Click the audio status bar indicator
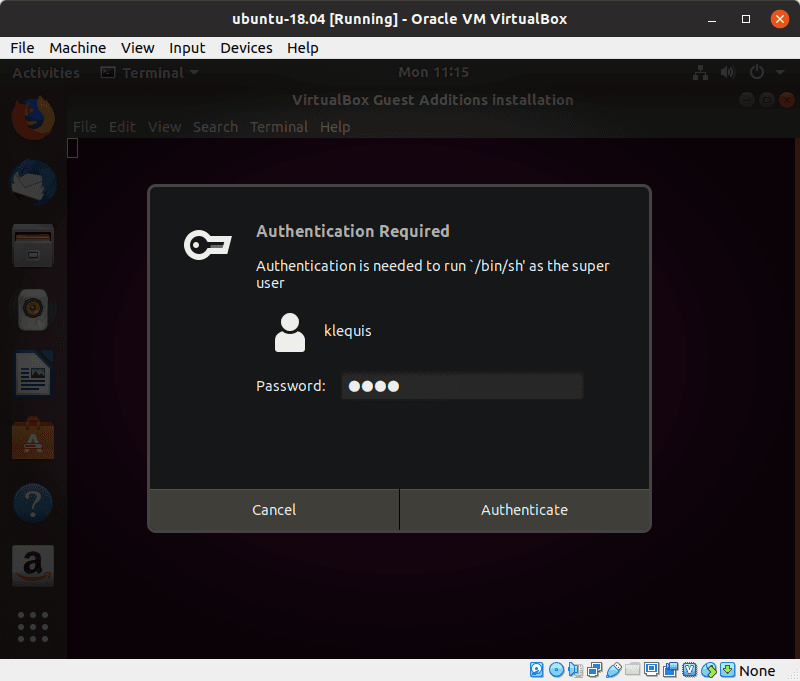800x681 pixels. click(575, 670)
